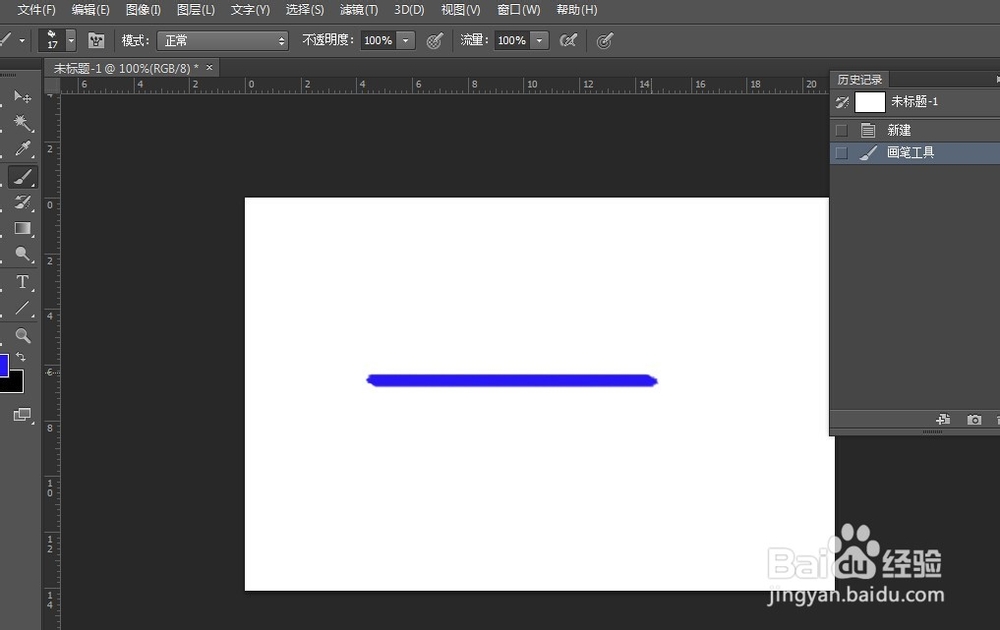Create new document from current state

pos(943,420)
